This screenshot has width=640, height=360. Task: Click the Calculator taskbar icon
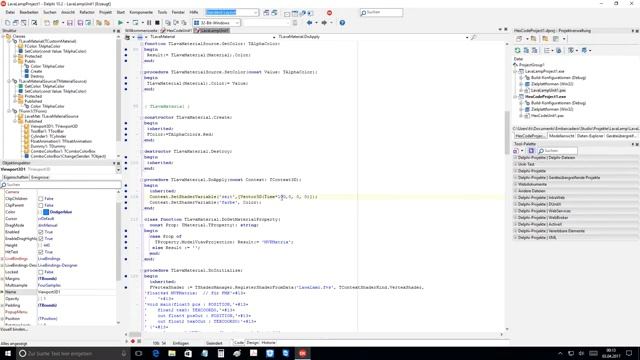(221, 353)
